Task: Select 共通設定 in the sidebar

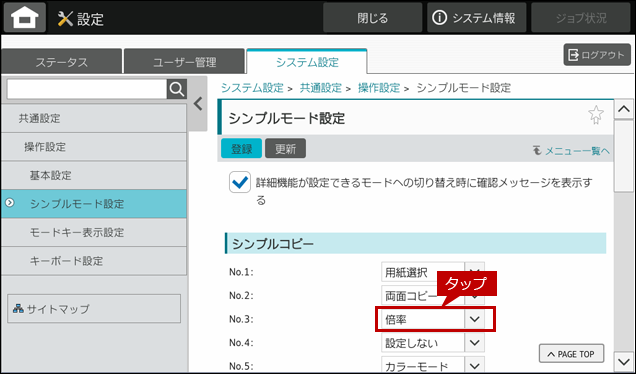Action: (x=94, y=118)
